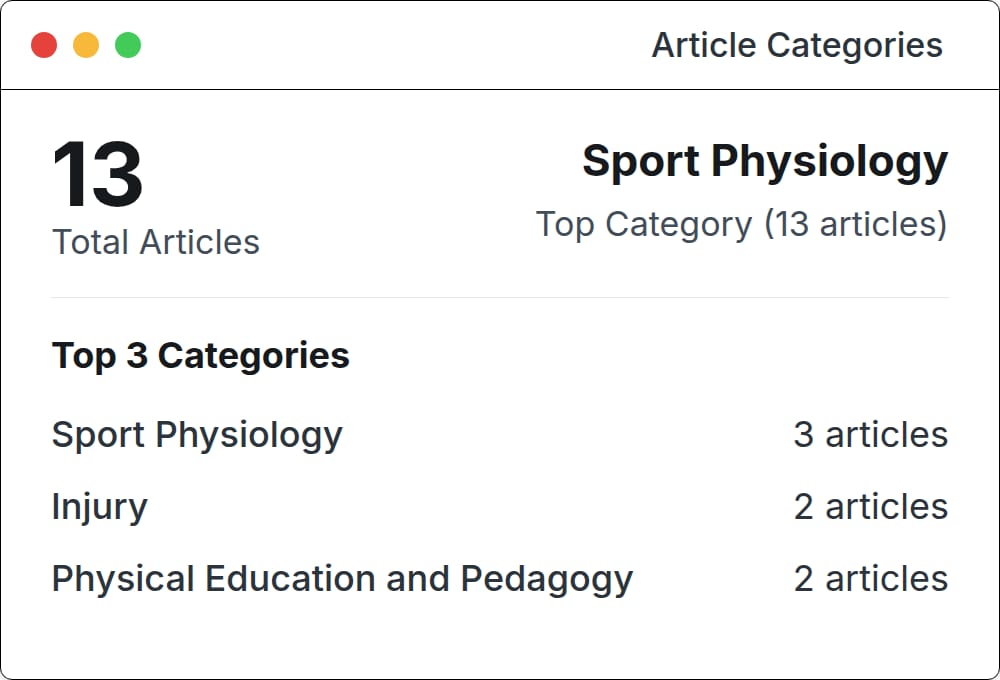Click the Top 3 Categories heading
The height and width of the screenshot is (680, 1000).
(200, 356)
